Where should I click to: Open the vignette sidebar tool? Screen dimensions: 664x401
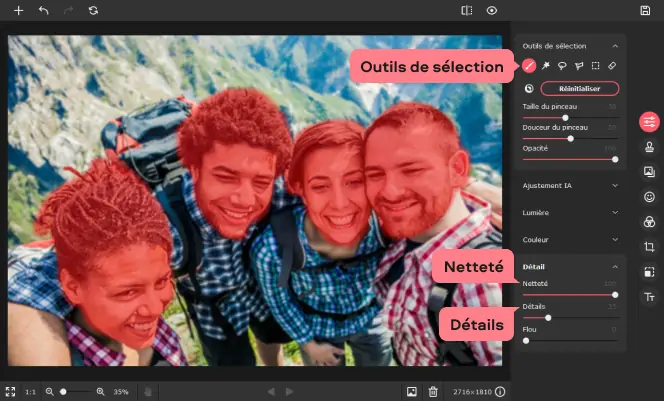point(649,272)
